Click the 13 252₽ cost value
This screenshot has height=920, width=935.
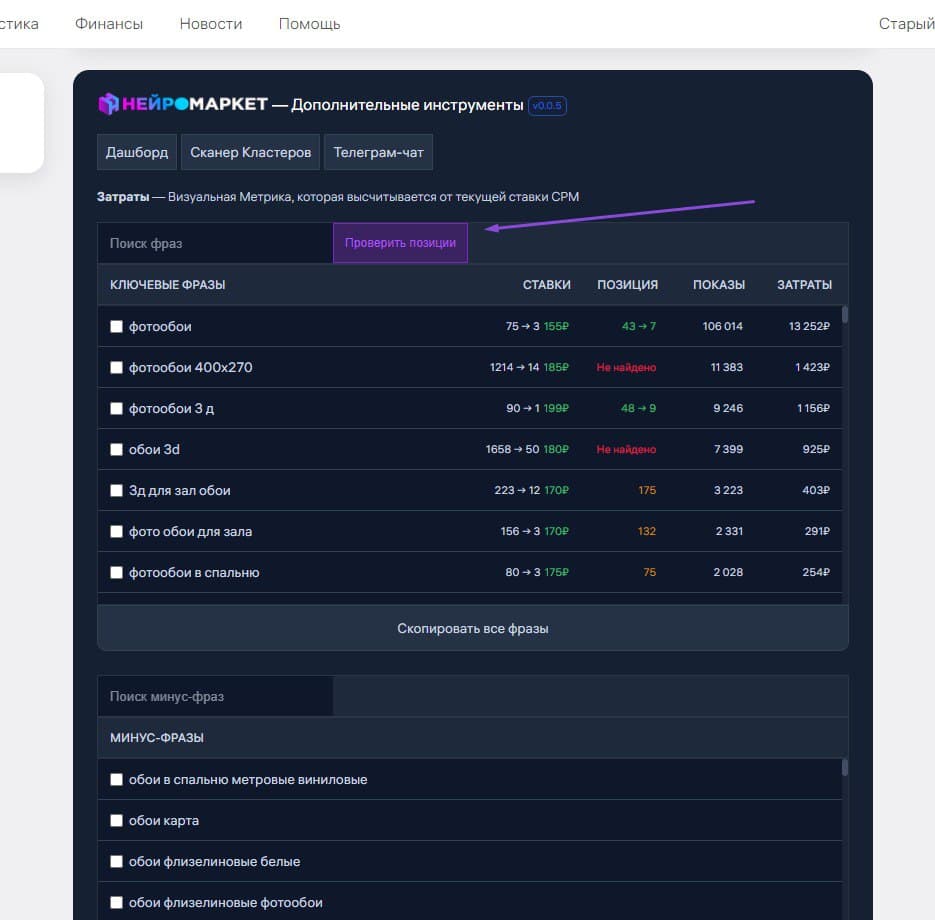809,326
